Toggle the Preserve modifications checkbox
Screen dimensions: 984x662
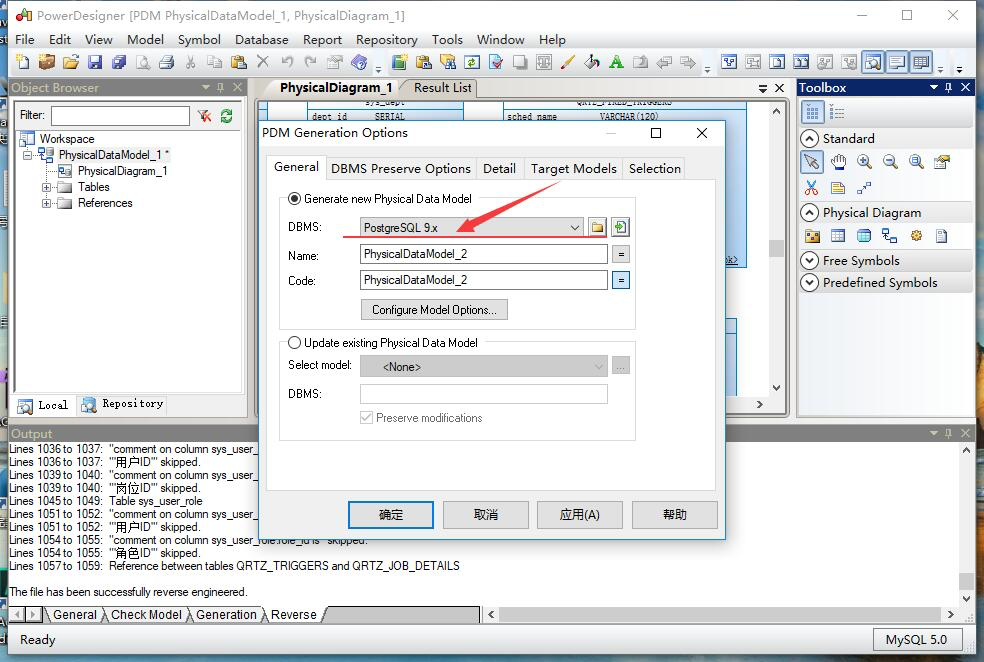366,418
